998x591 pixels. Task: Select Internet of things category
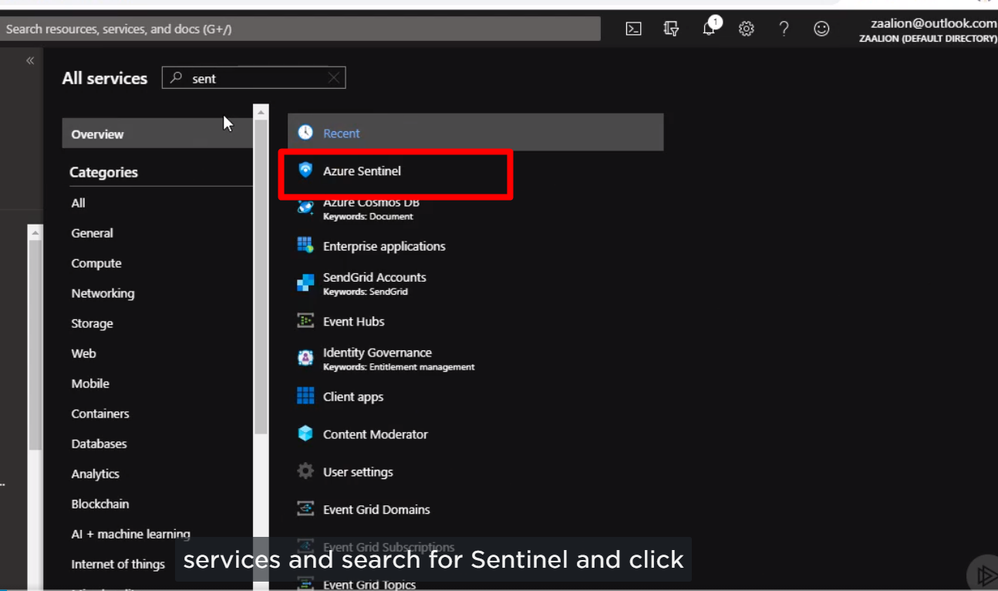118,564
